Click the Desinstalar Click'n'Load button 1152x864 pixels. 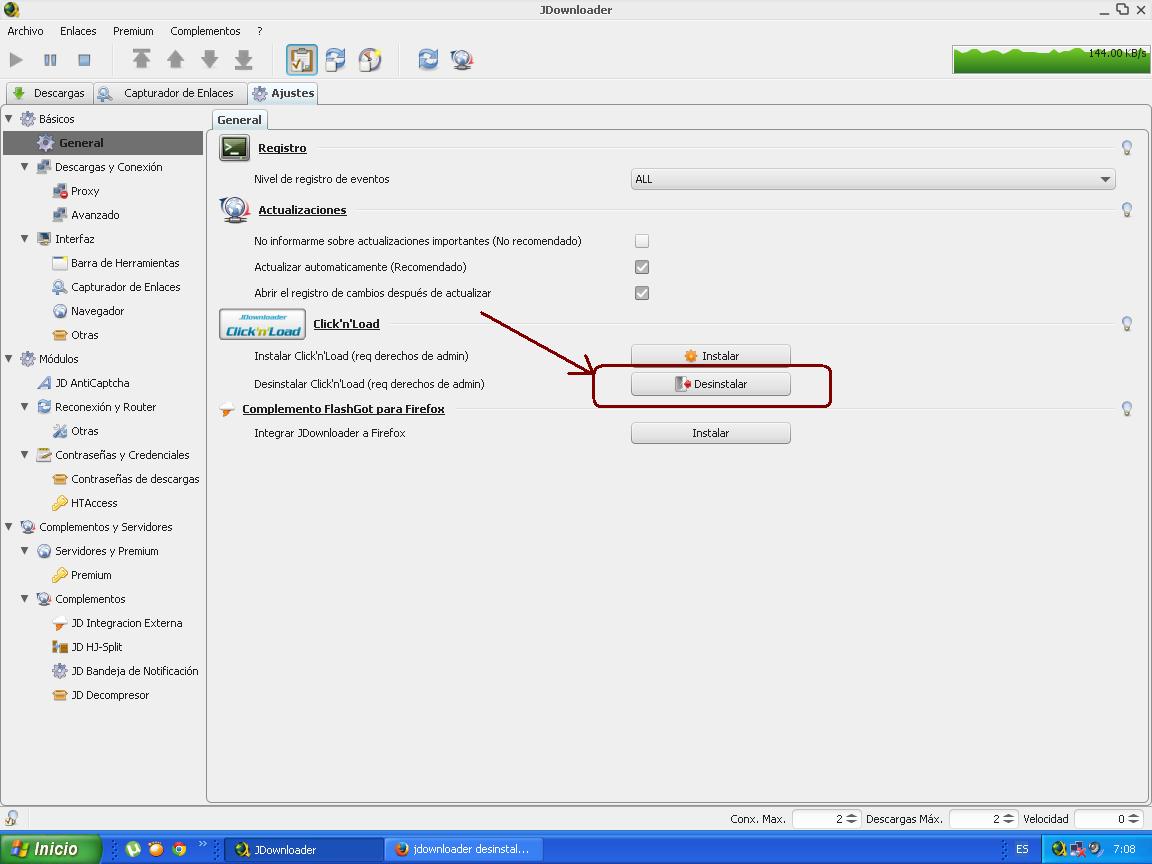pyautogui.click(x=710, y=384)
